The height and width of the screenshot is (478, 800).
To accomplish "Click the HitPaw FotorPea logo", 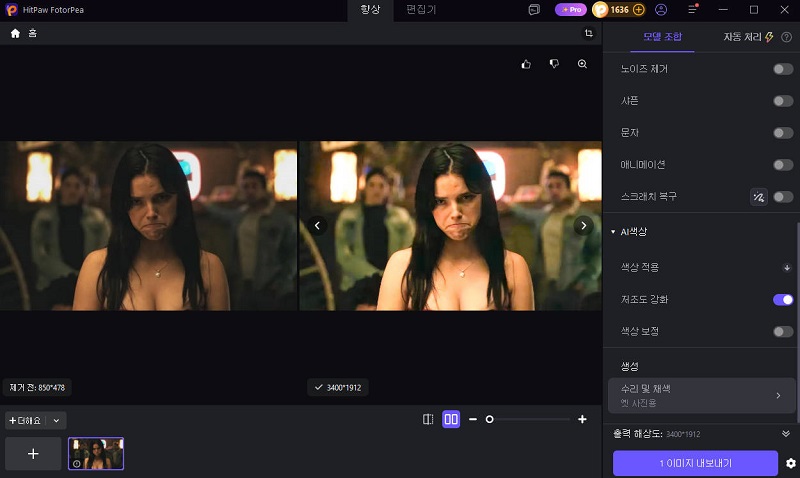I will pos(11,10).
